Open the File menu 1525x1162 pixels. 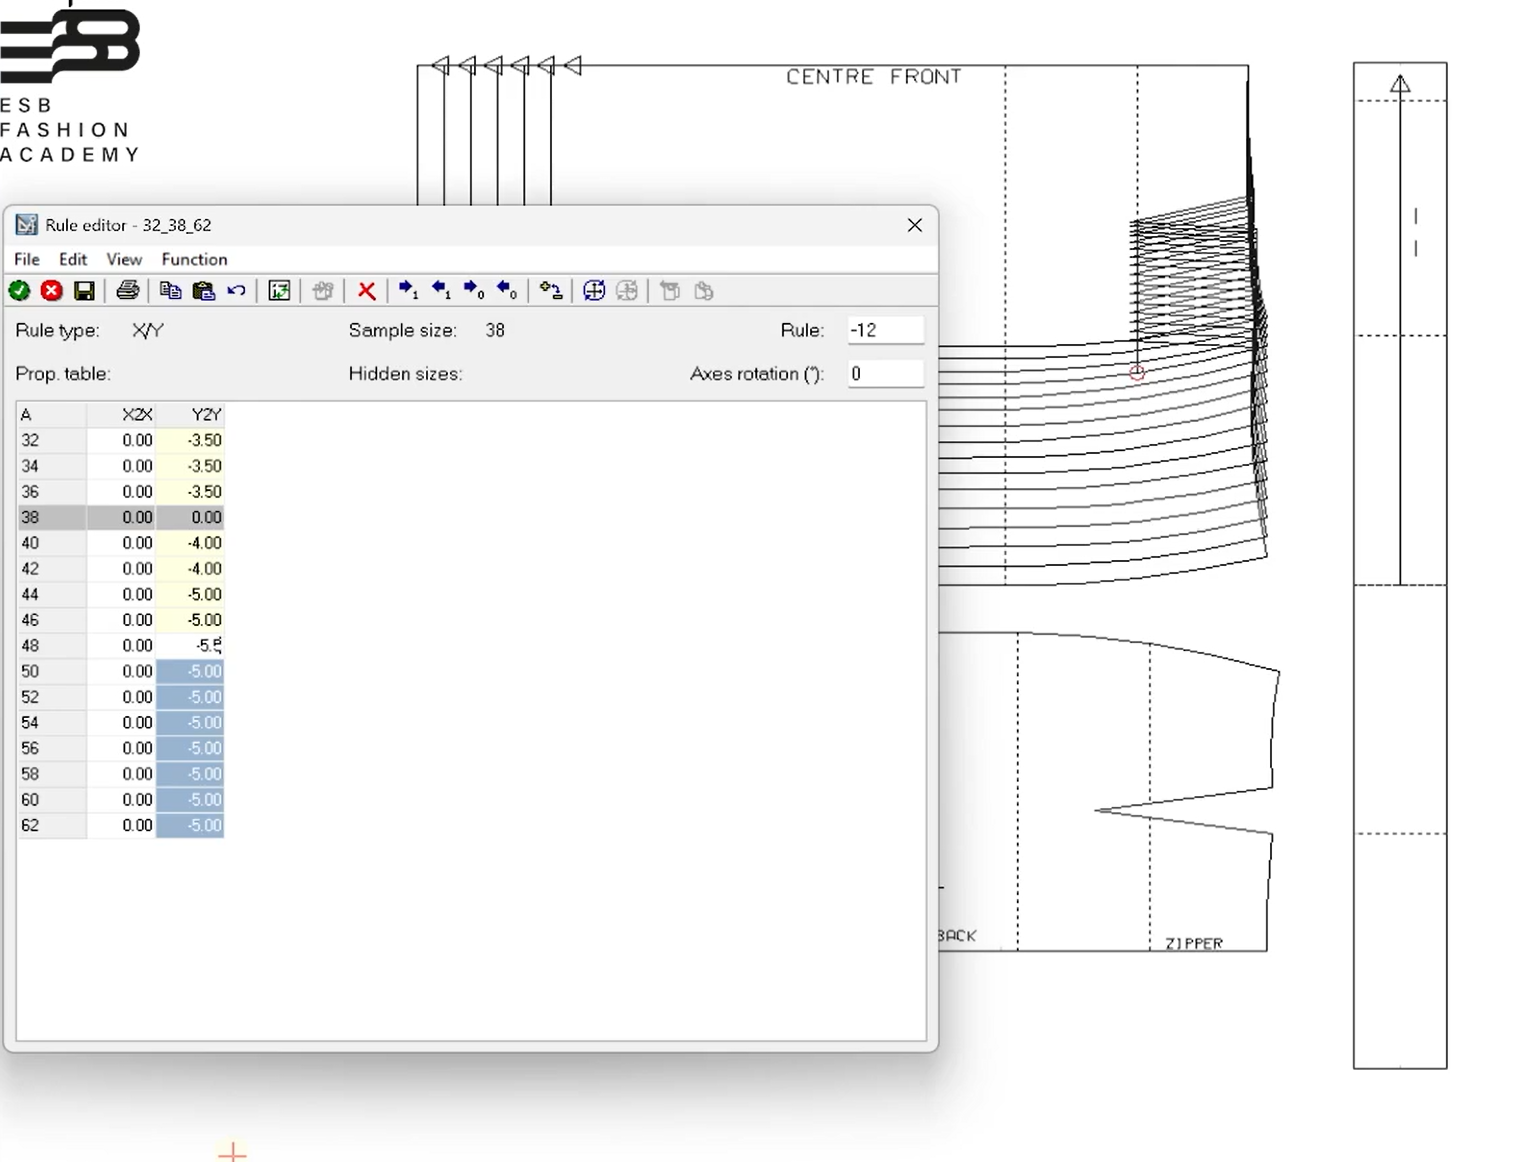point(27,259)
